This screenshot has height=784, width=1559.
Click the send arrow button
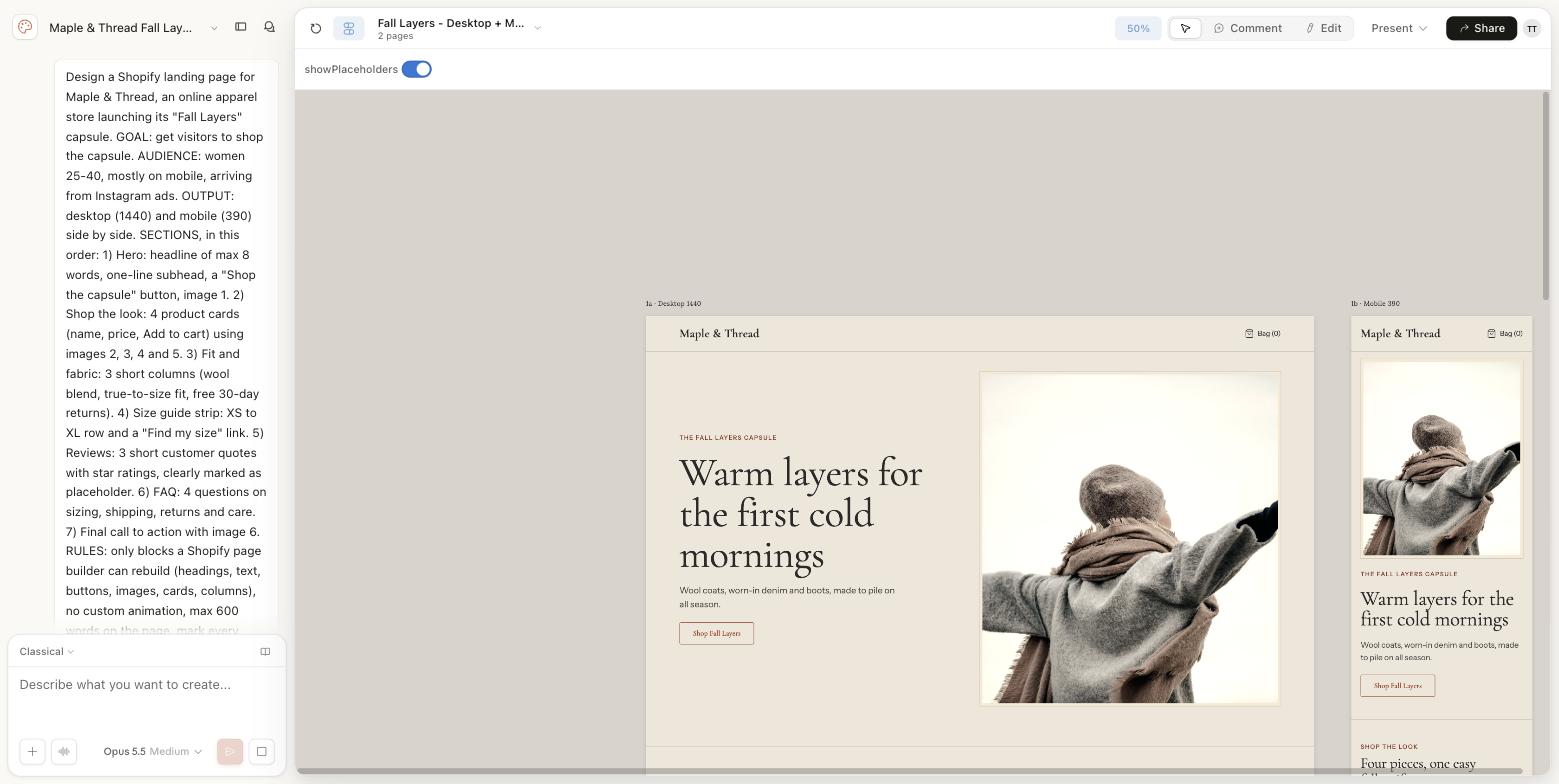(x=230, y=751)
